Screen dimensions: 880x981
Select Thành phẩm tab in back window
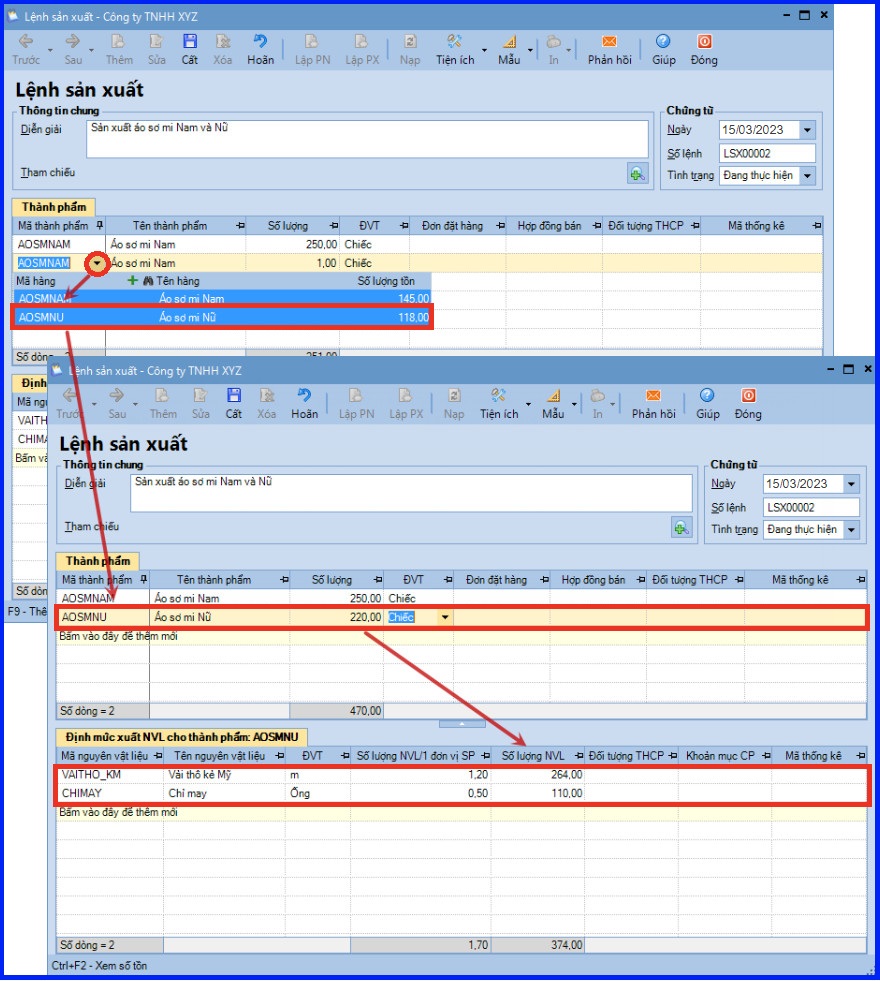point(54,207)
